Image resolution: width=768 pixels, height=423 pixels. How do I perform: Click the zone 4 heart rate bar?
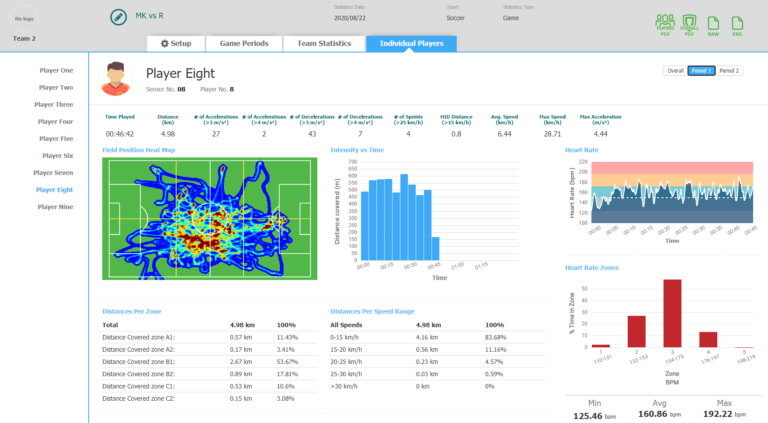pyautogui.click(x=708, y=340)
